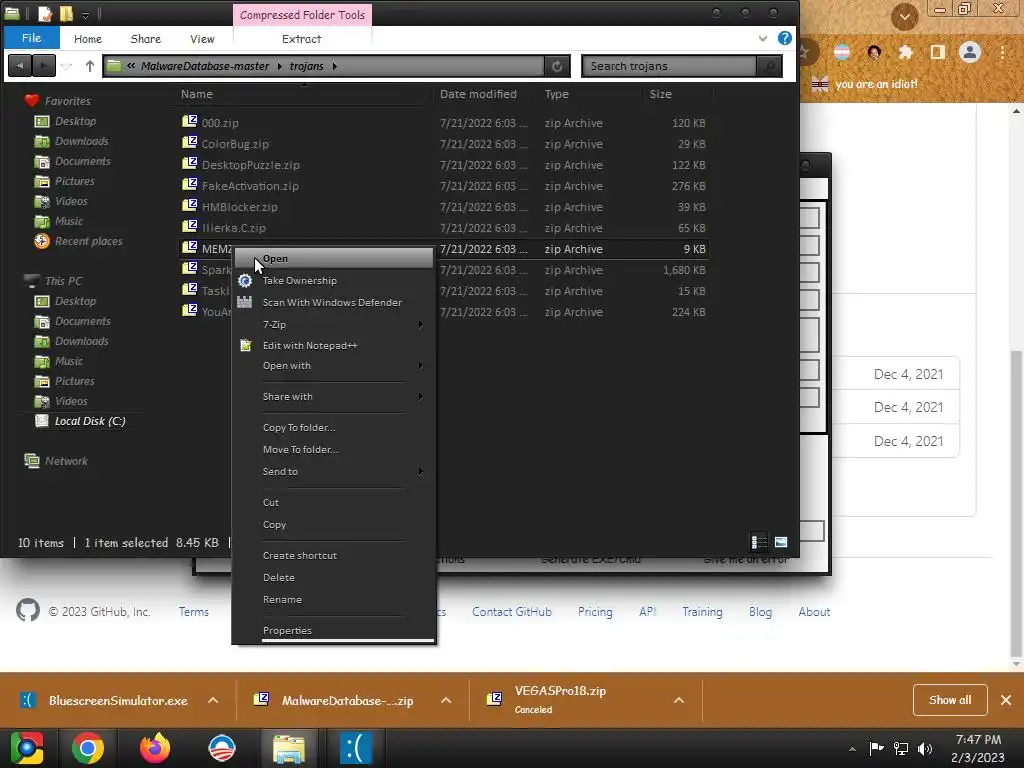
Task: Open the File ribbon tab
Action: pyautogui.click(x=31, y=38)
